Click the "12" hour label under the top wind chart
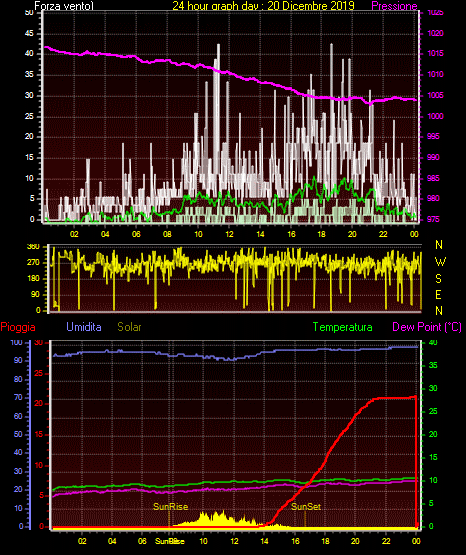The image size is (466, 555). coord(229,234)
